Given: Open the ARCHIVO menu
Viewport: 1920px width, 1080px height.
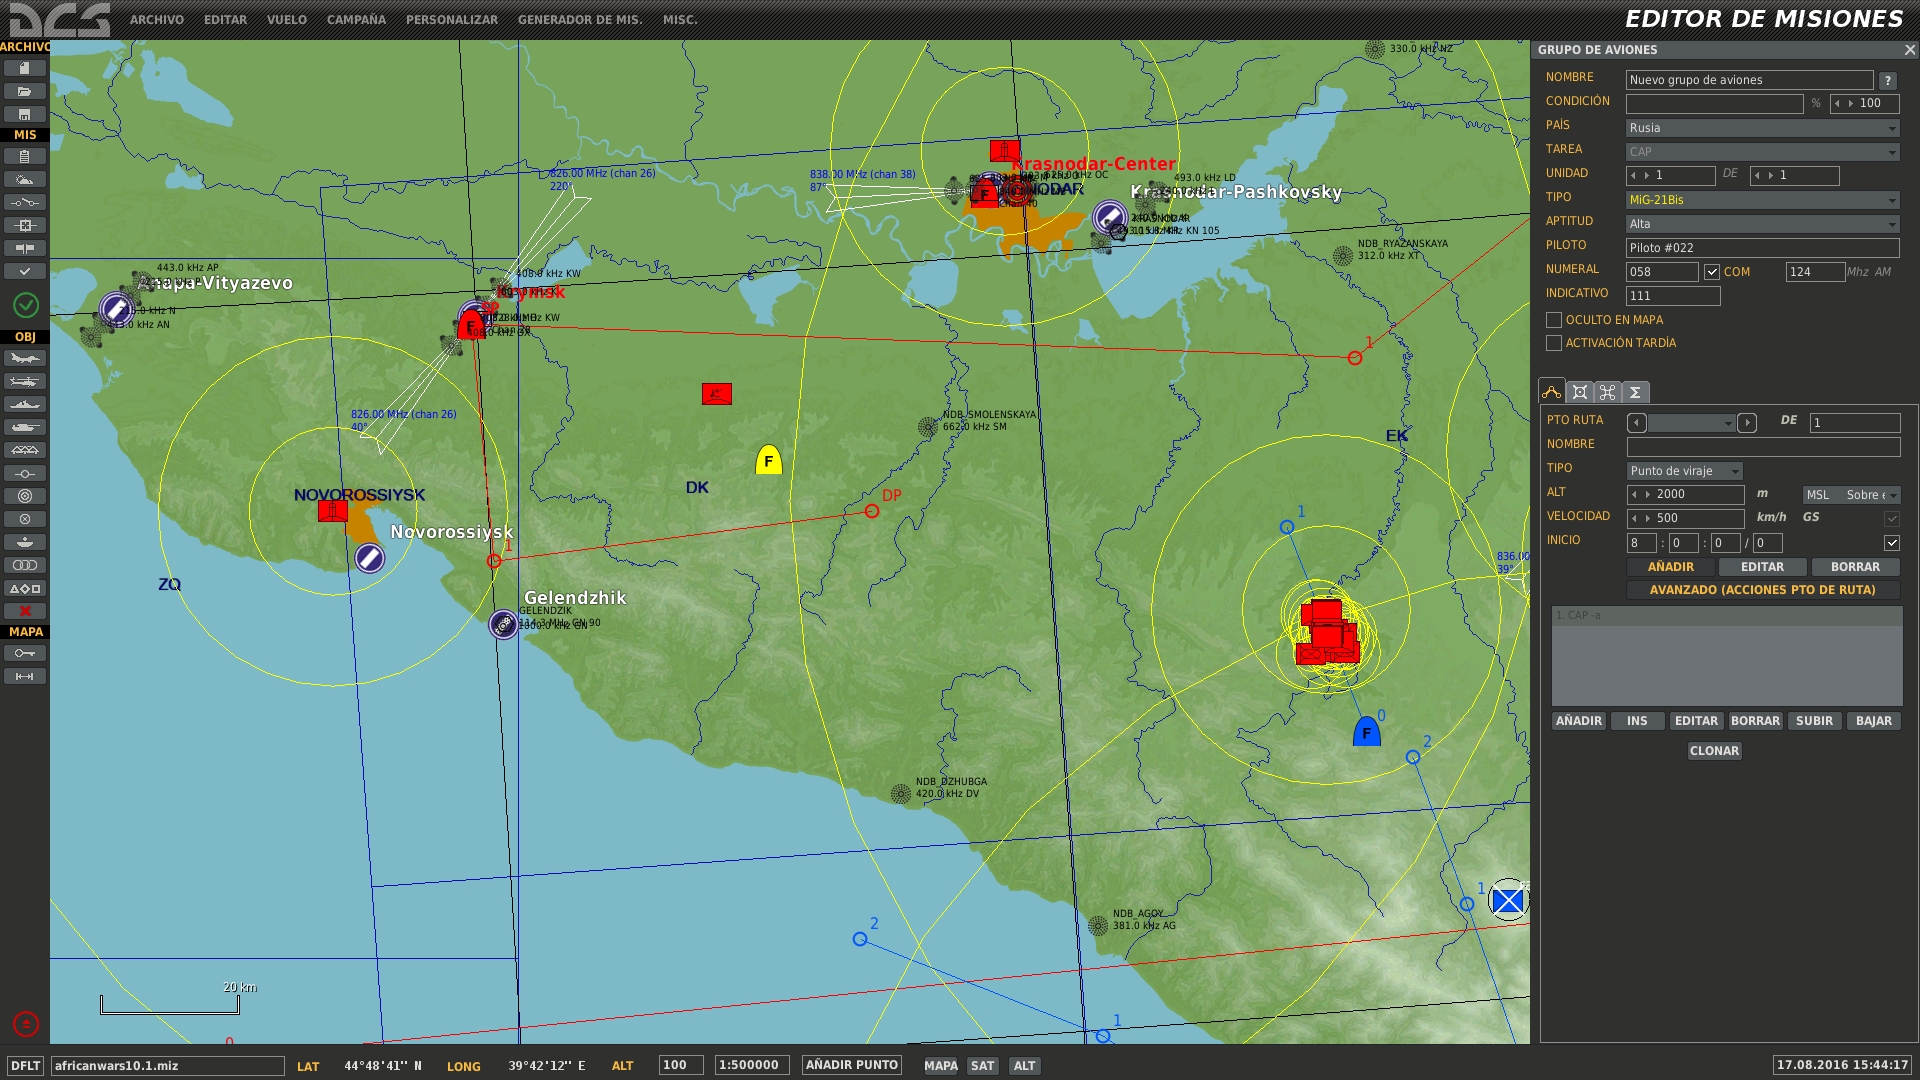Looking at the screenshot, I should (157, 20).
